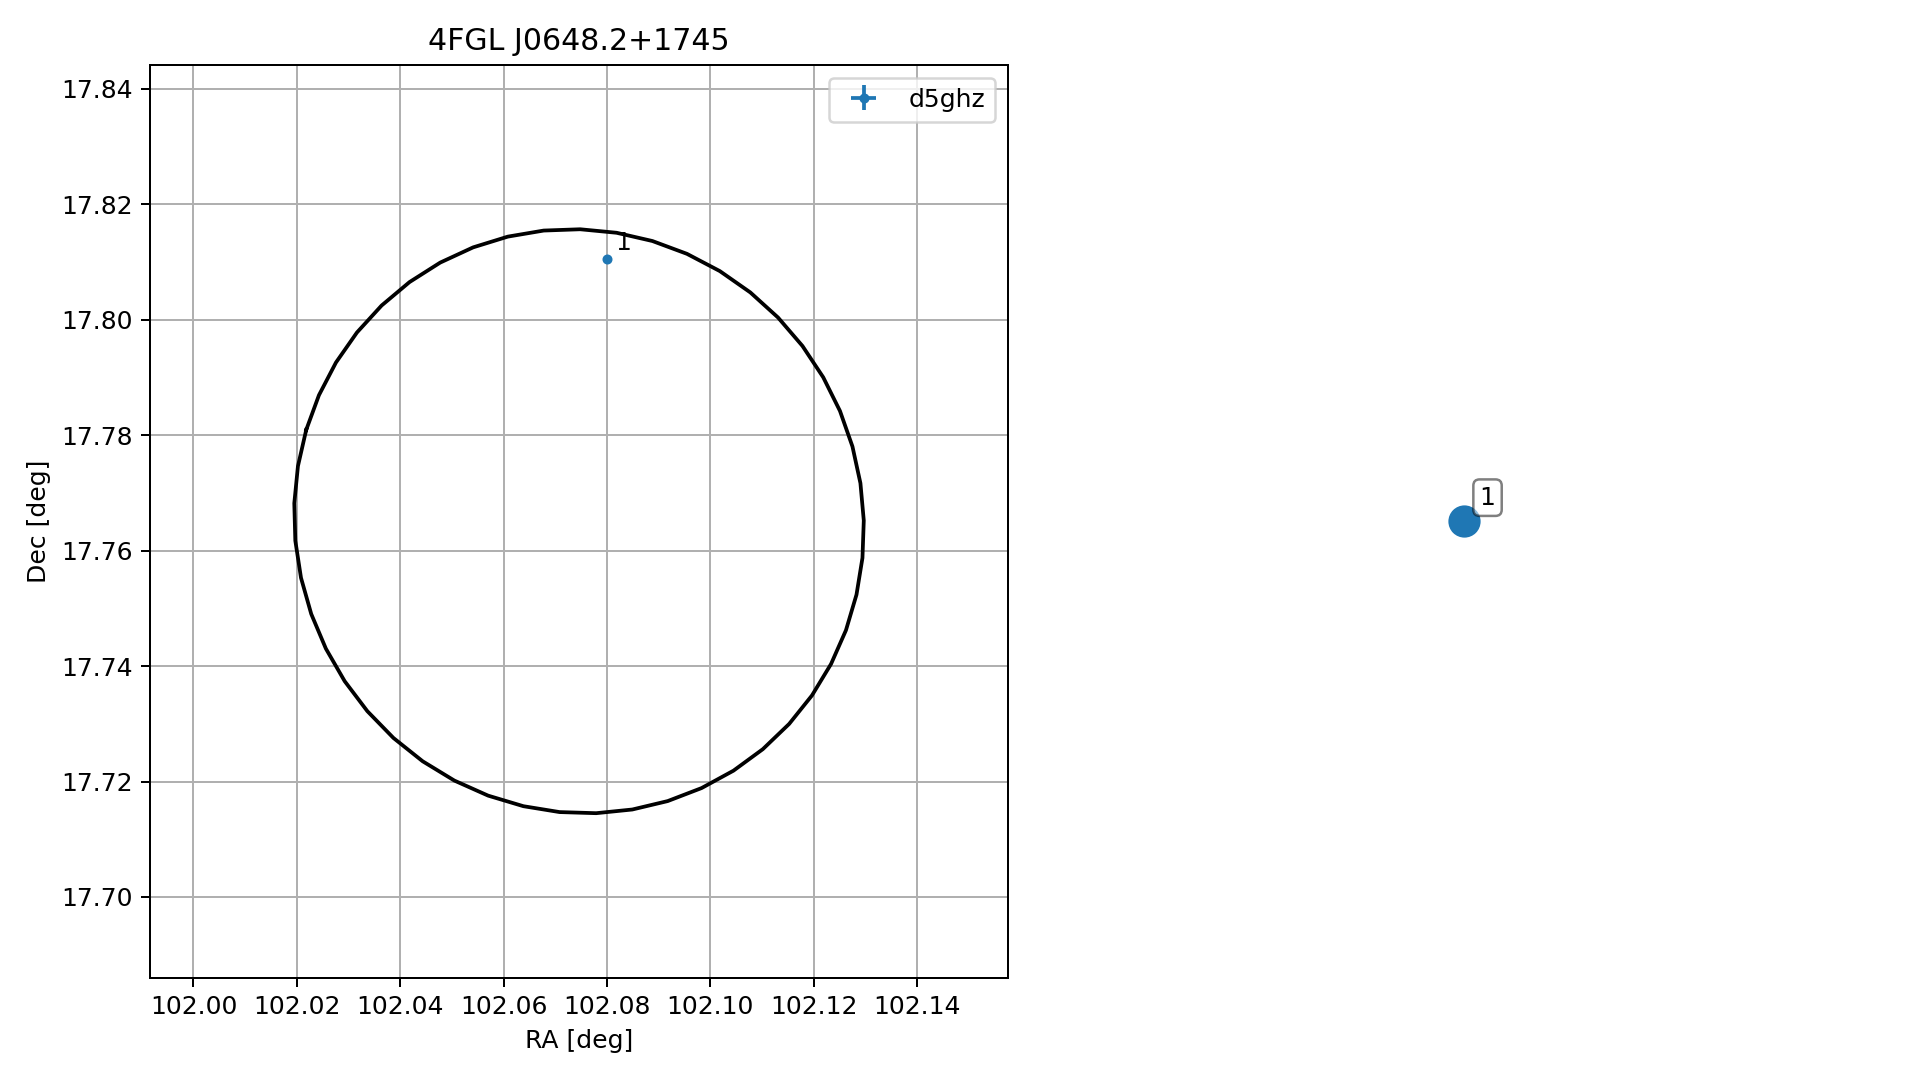Click the 17.76 y-axis tick label

97,552
